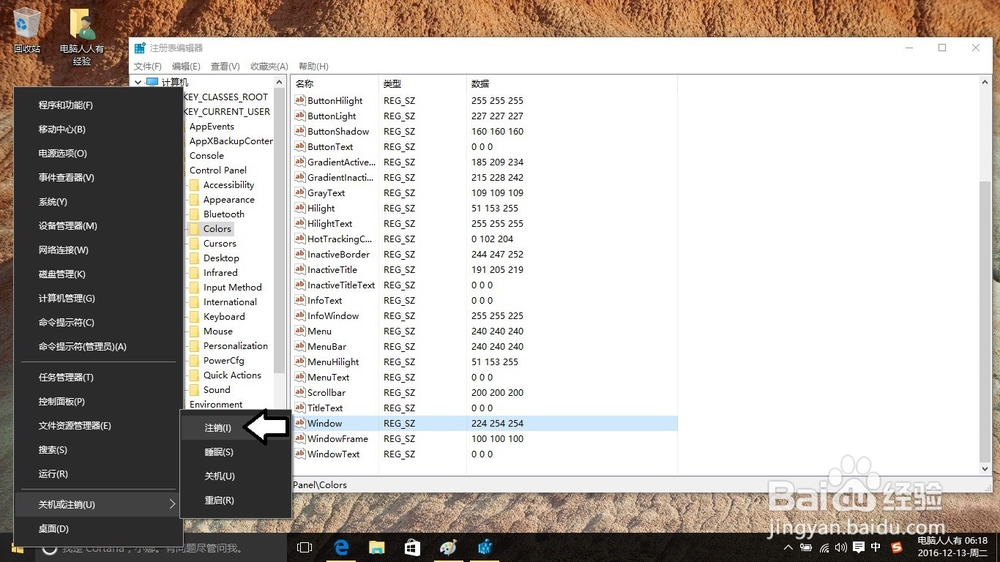
Task: Open the Store from the taskbar
Action: 413,547
